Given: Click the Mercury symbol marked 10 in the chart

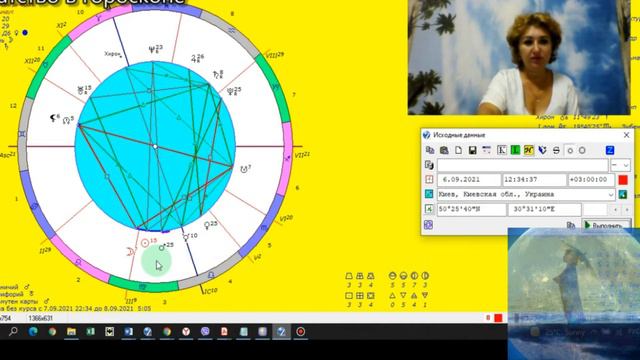Looking at the screenshot, I should pyautogui.click(x=185, y=237).
